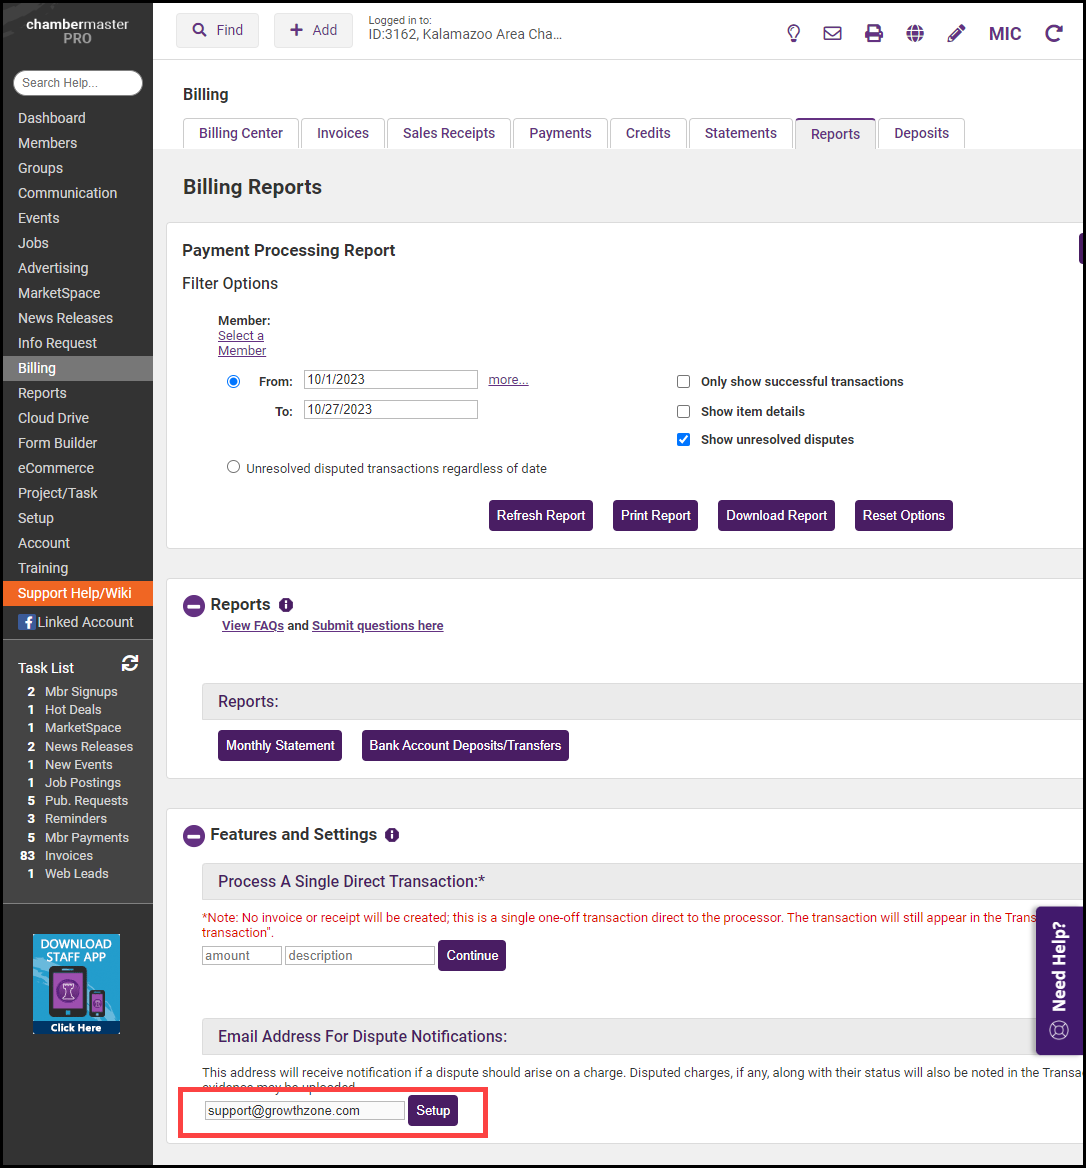Check Only show successful transactions

[683, 381]
